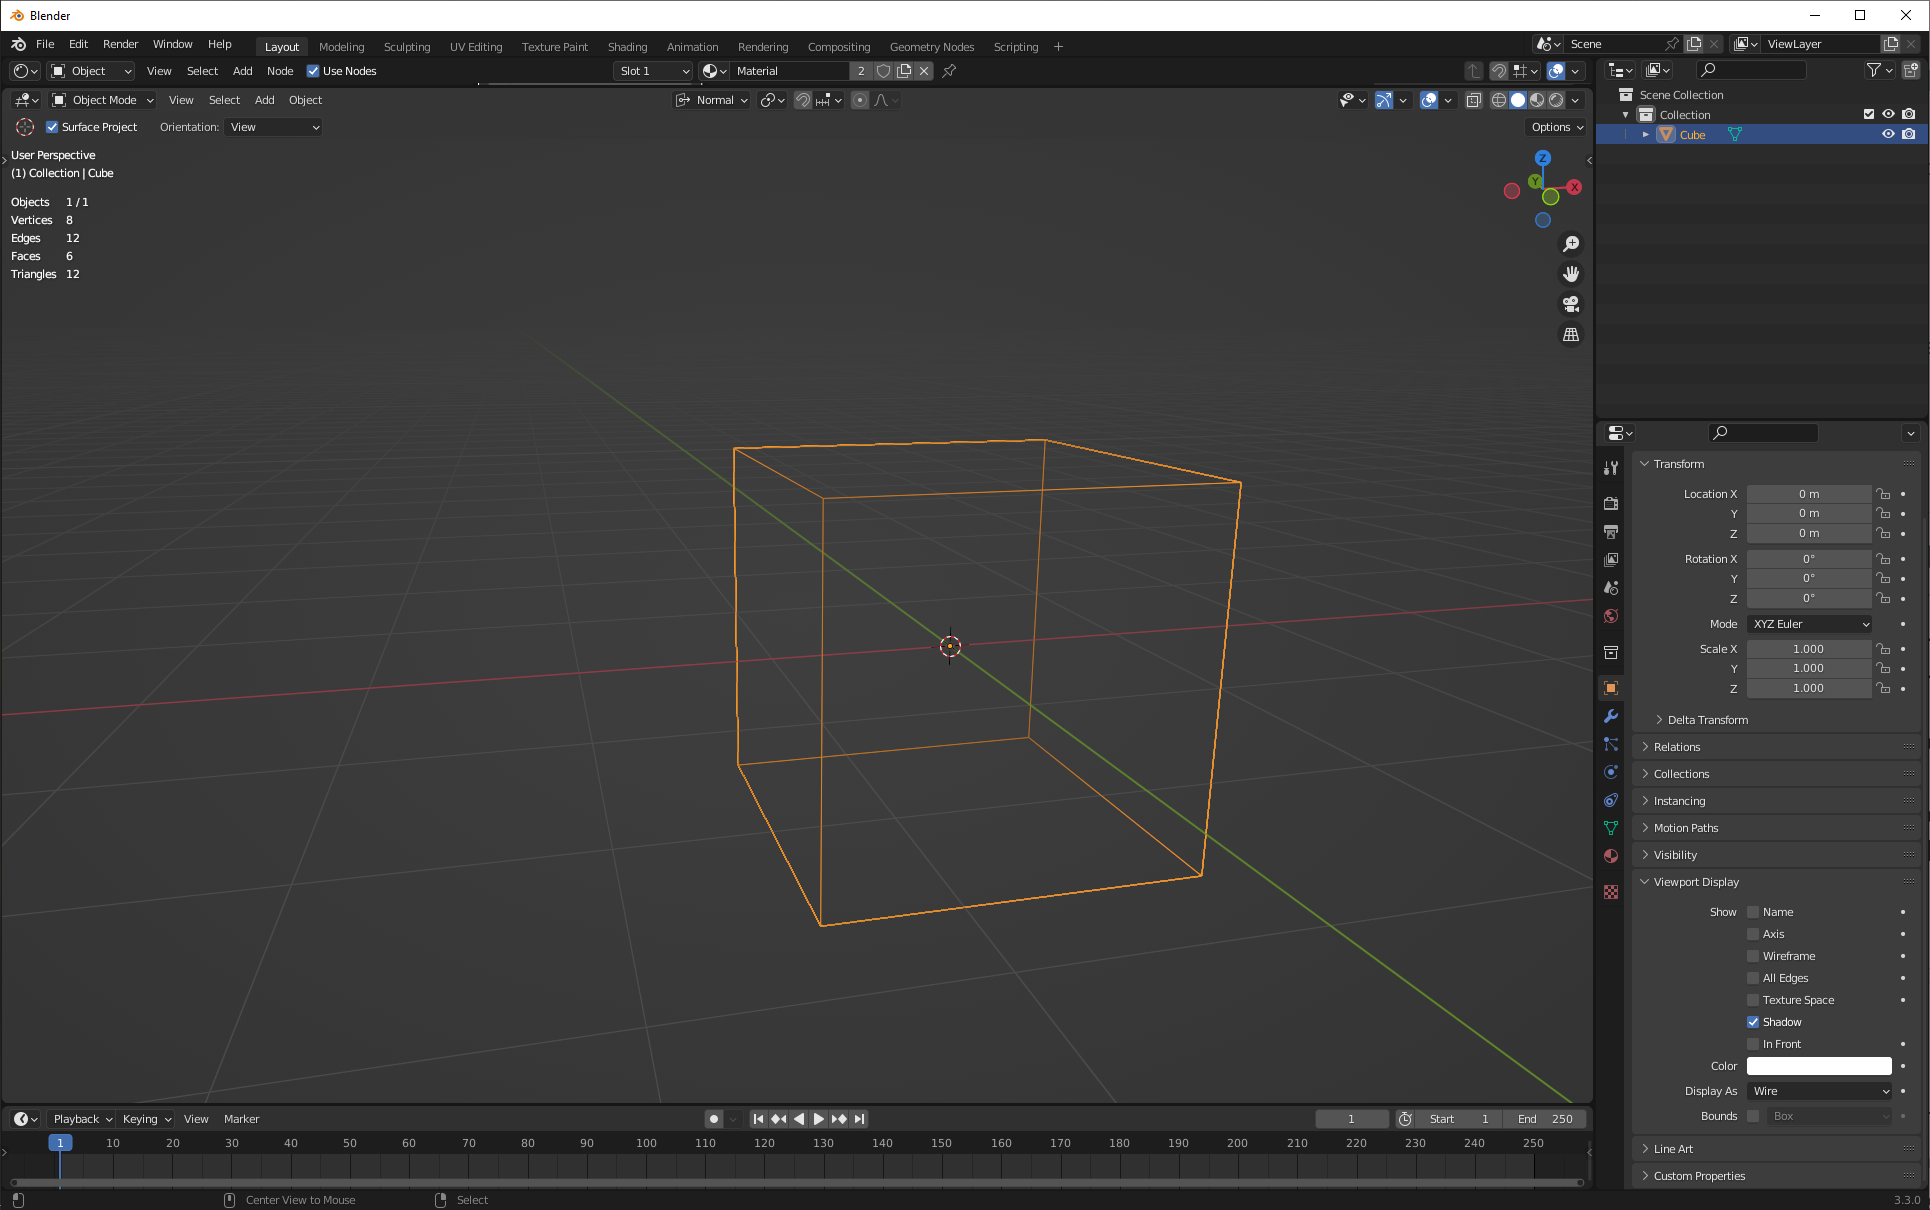Viewport: 1930px width, 1210px height.
Task: Open the Orientation View dropdown
Action: tap(274, 127)
